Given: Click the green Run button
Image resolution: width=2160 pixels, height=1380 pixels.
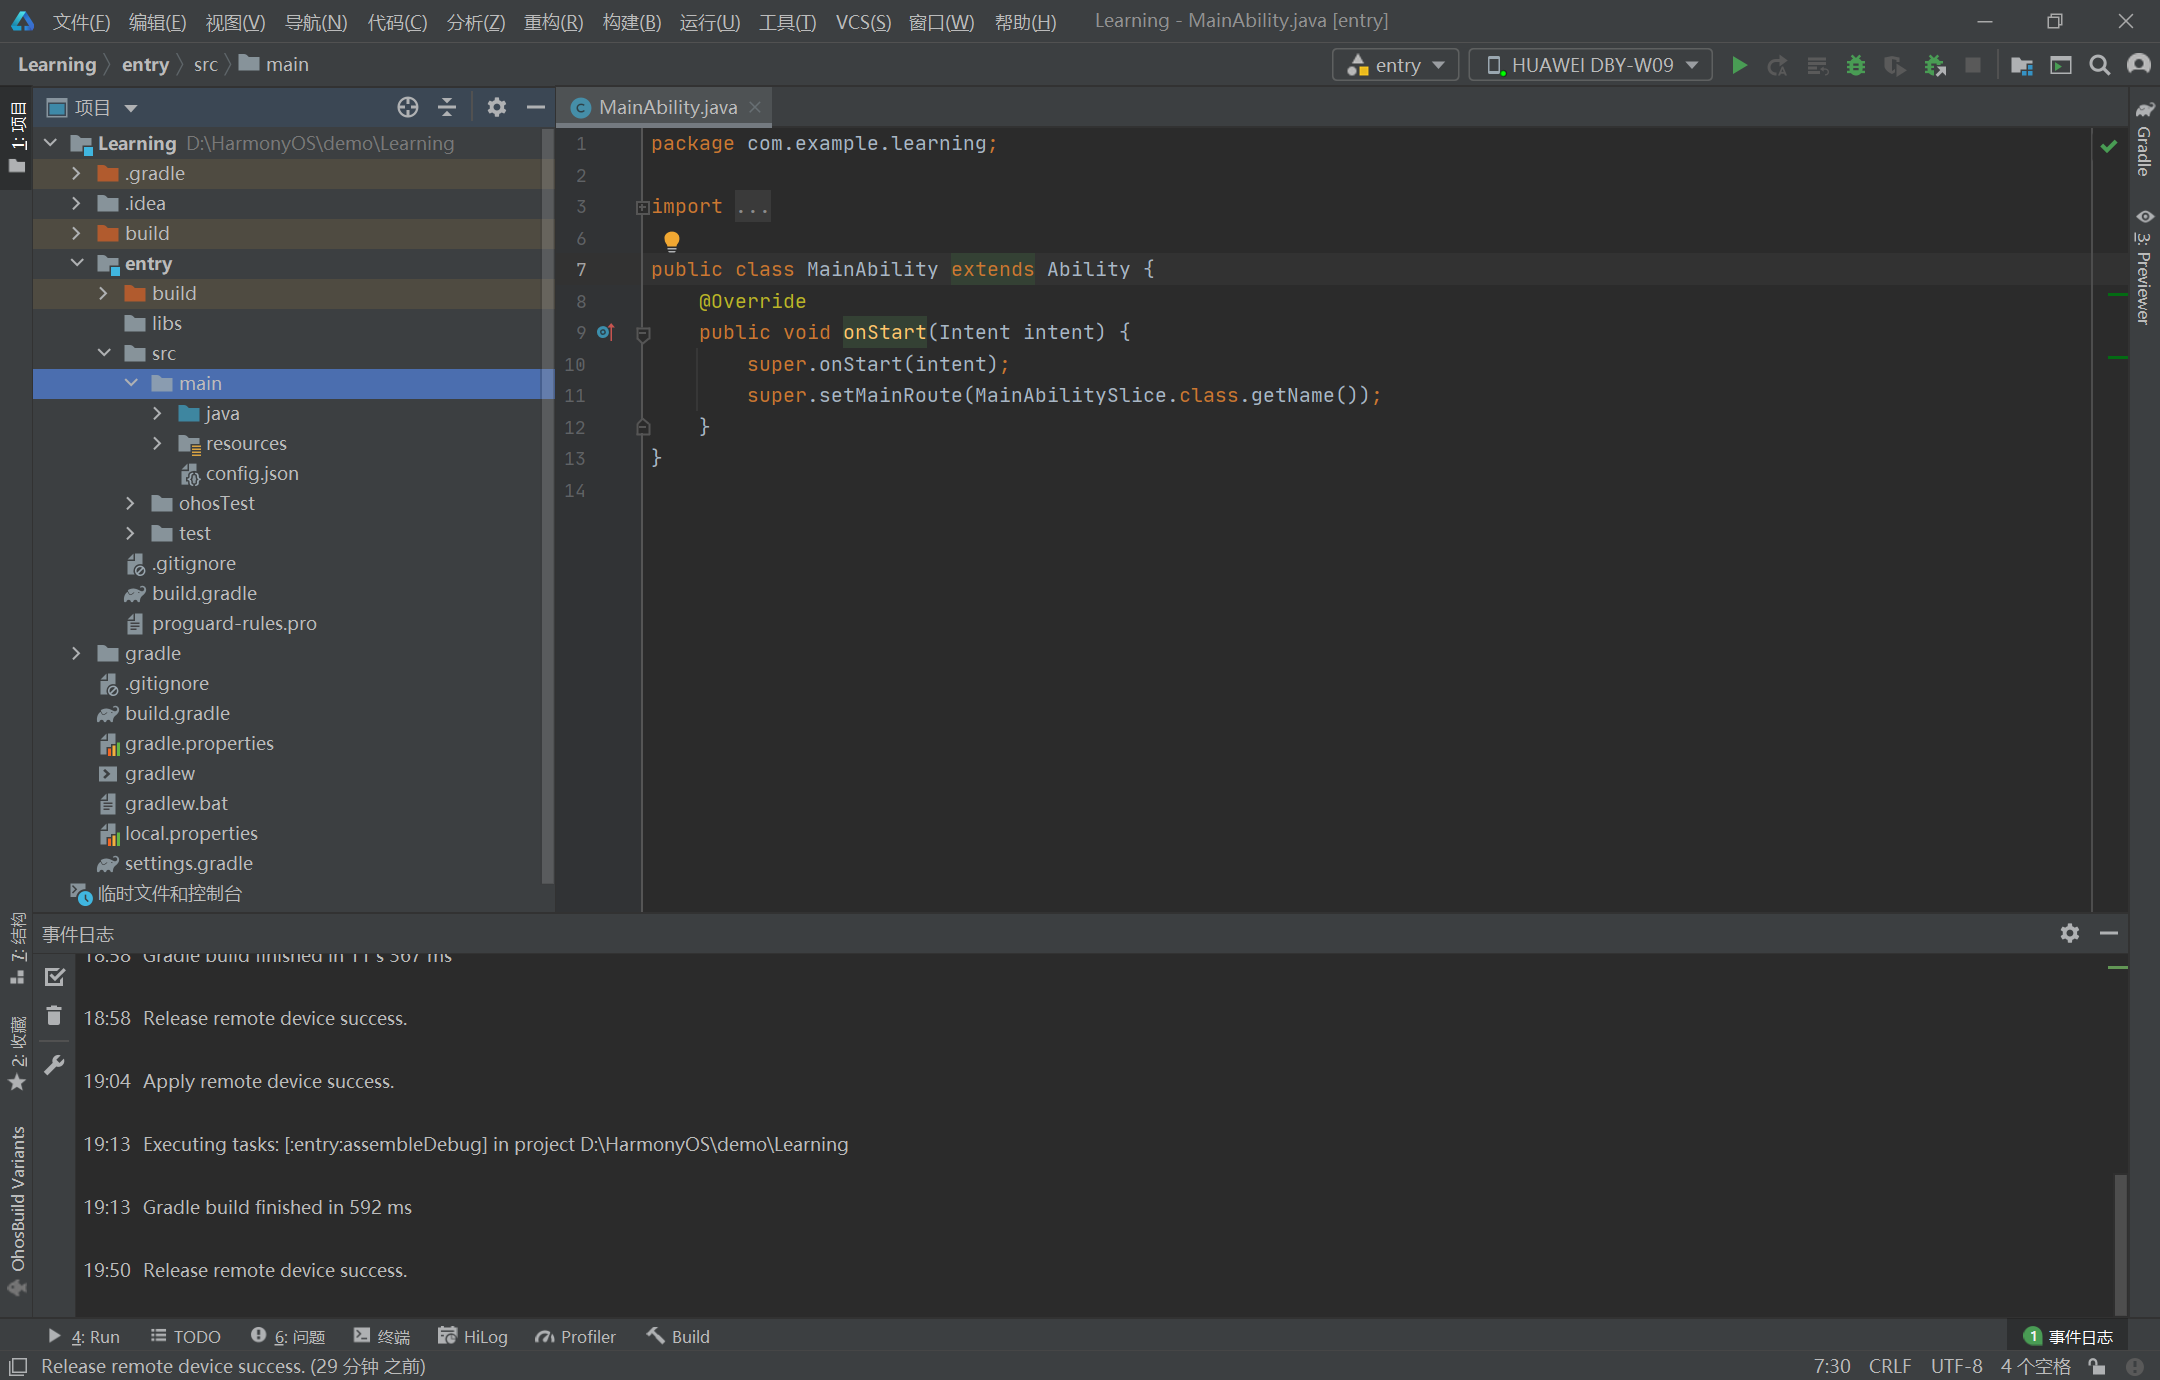Looking at the screenshot, I should 1739,65.
